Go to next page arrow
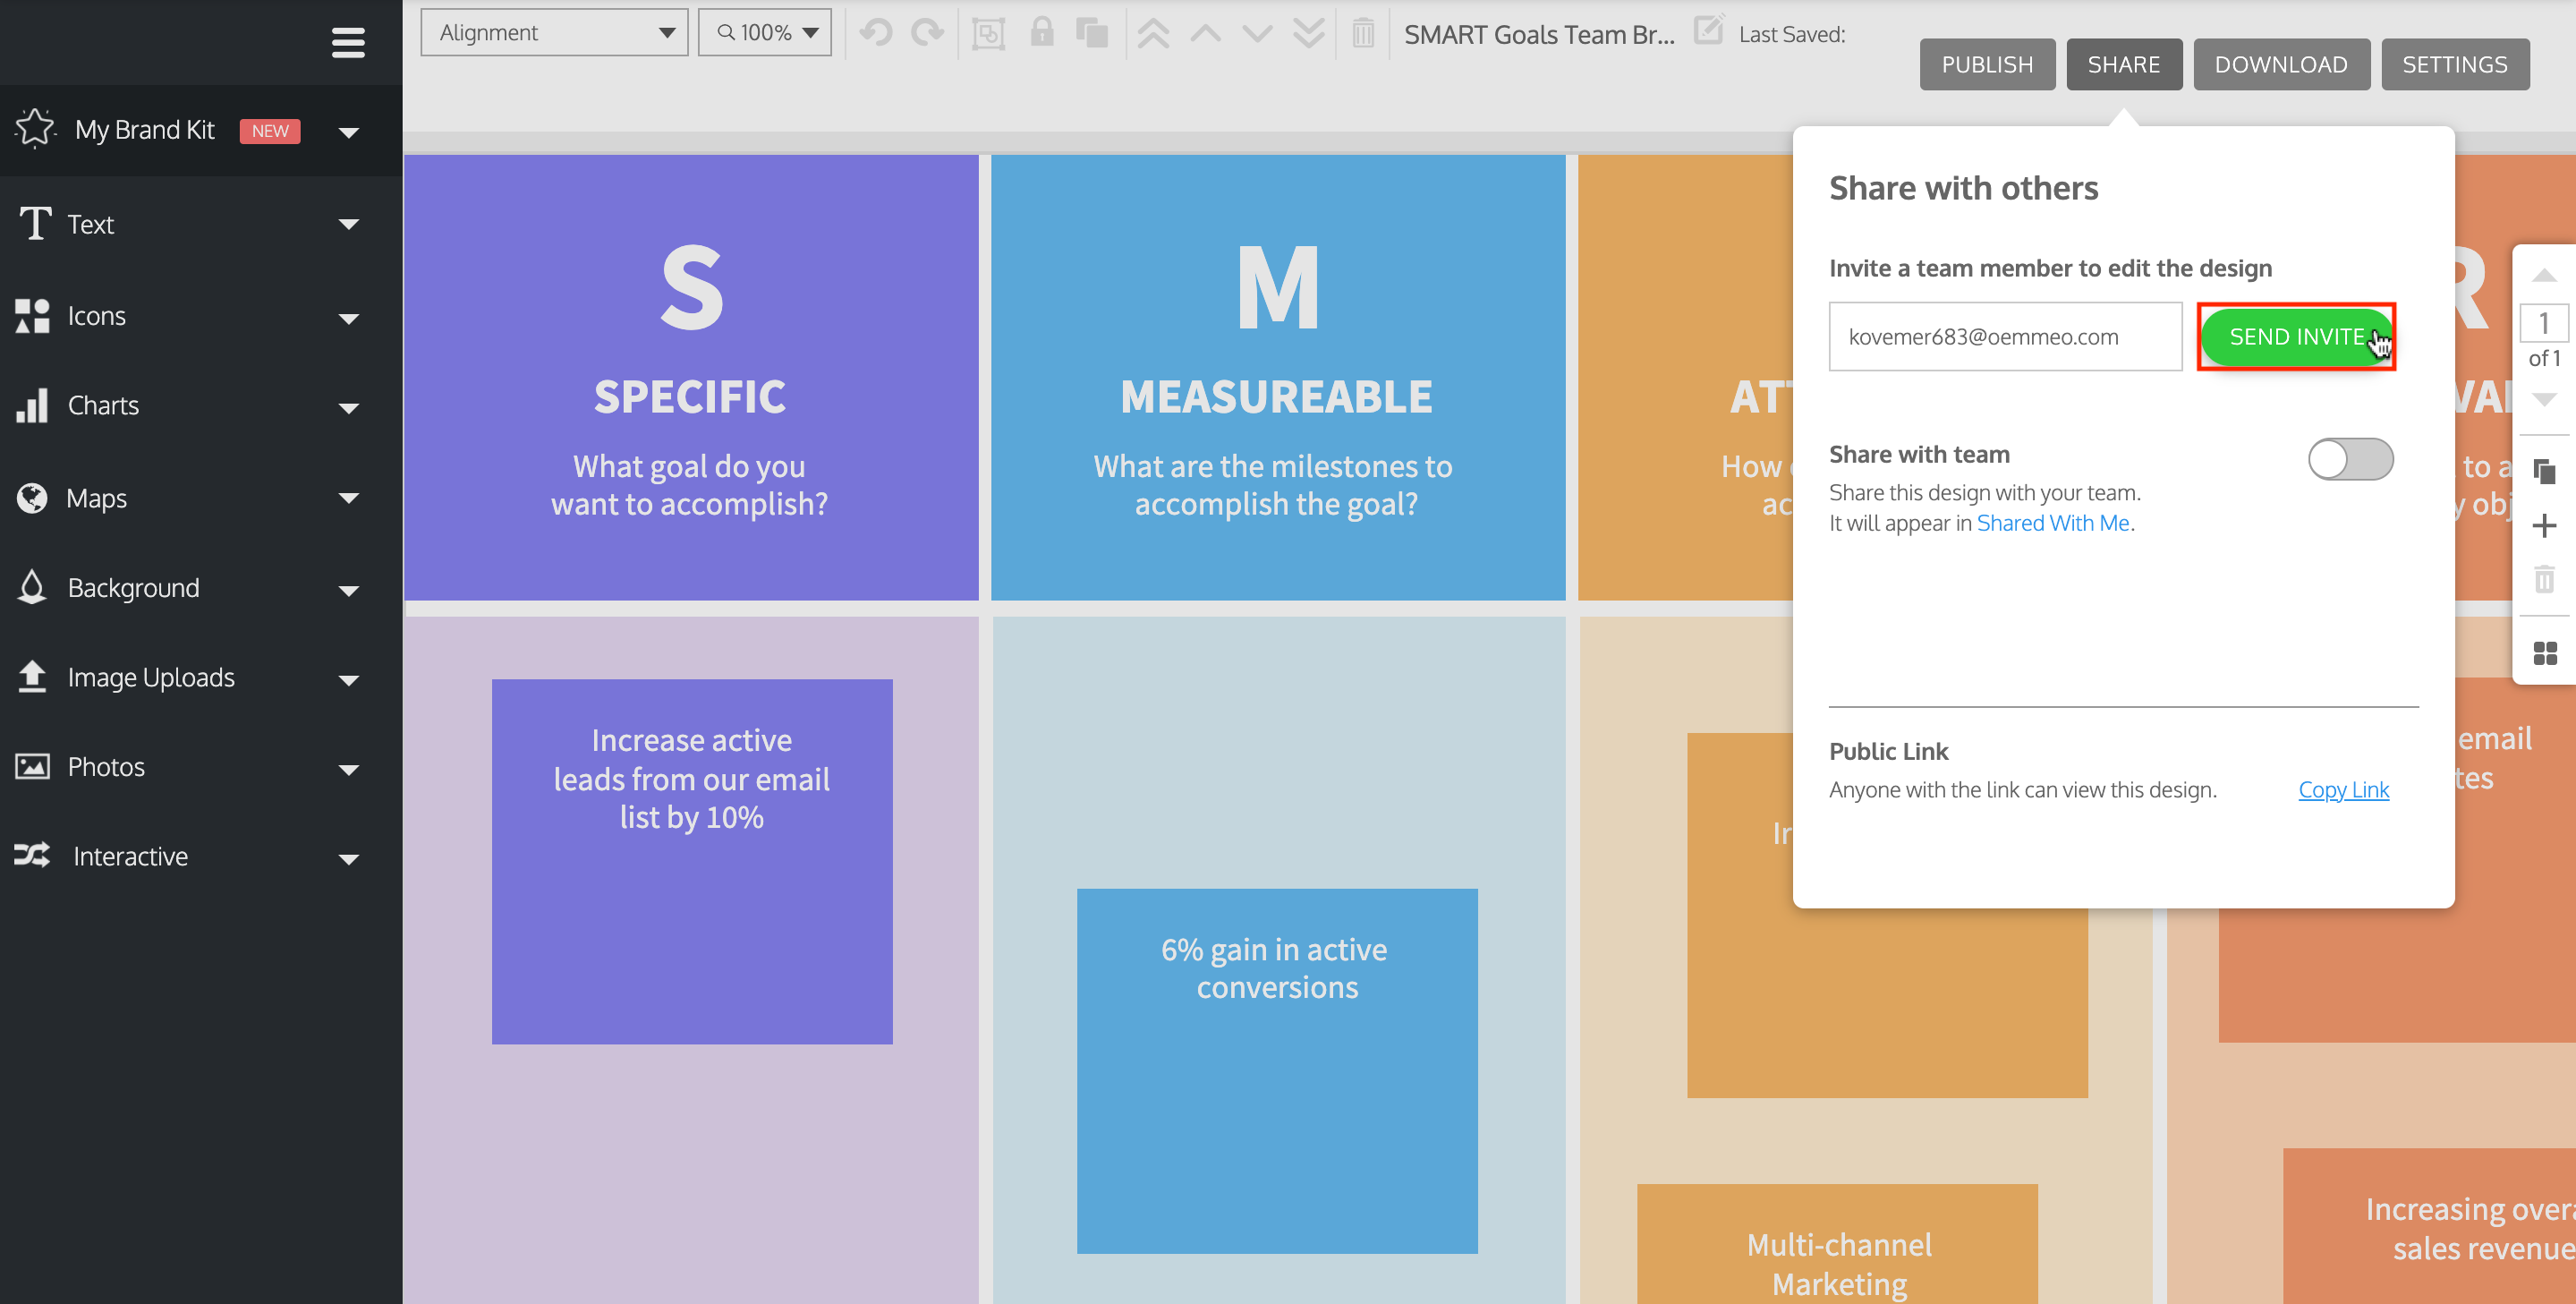Viewport: 2576px width, 1304px height. point(2544,399)
